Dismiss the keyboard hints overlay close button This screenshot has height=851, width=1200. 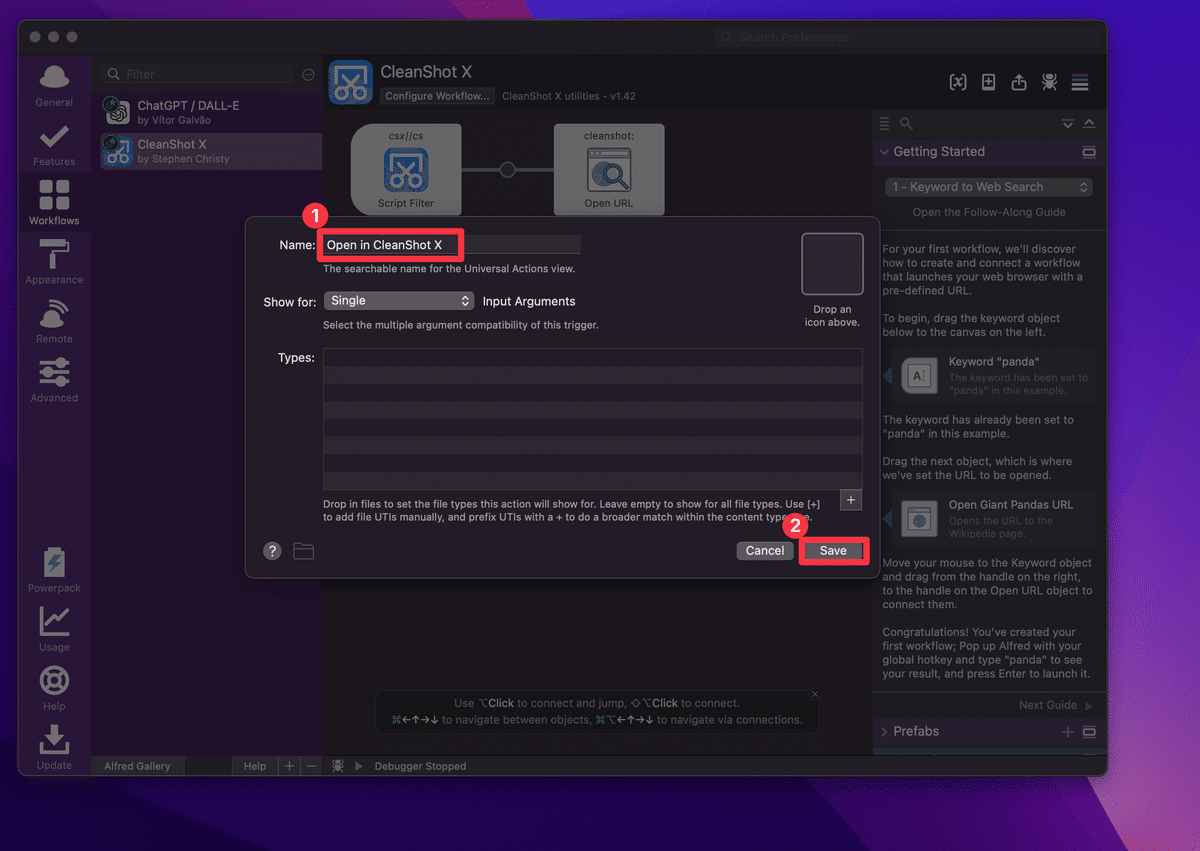tap(815, 694)
